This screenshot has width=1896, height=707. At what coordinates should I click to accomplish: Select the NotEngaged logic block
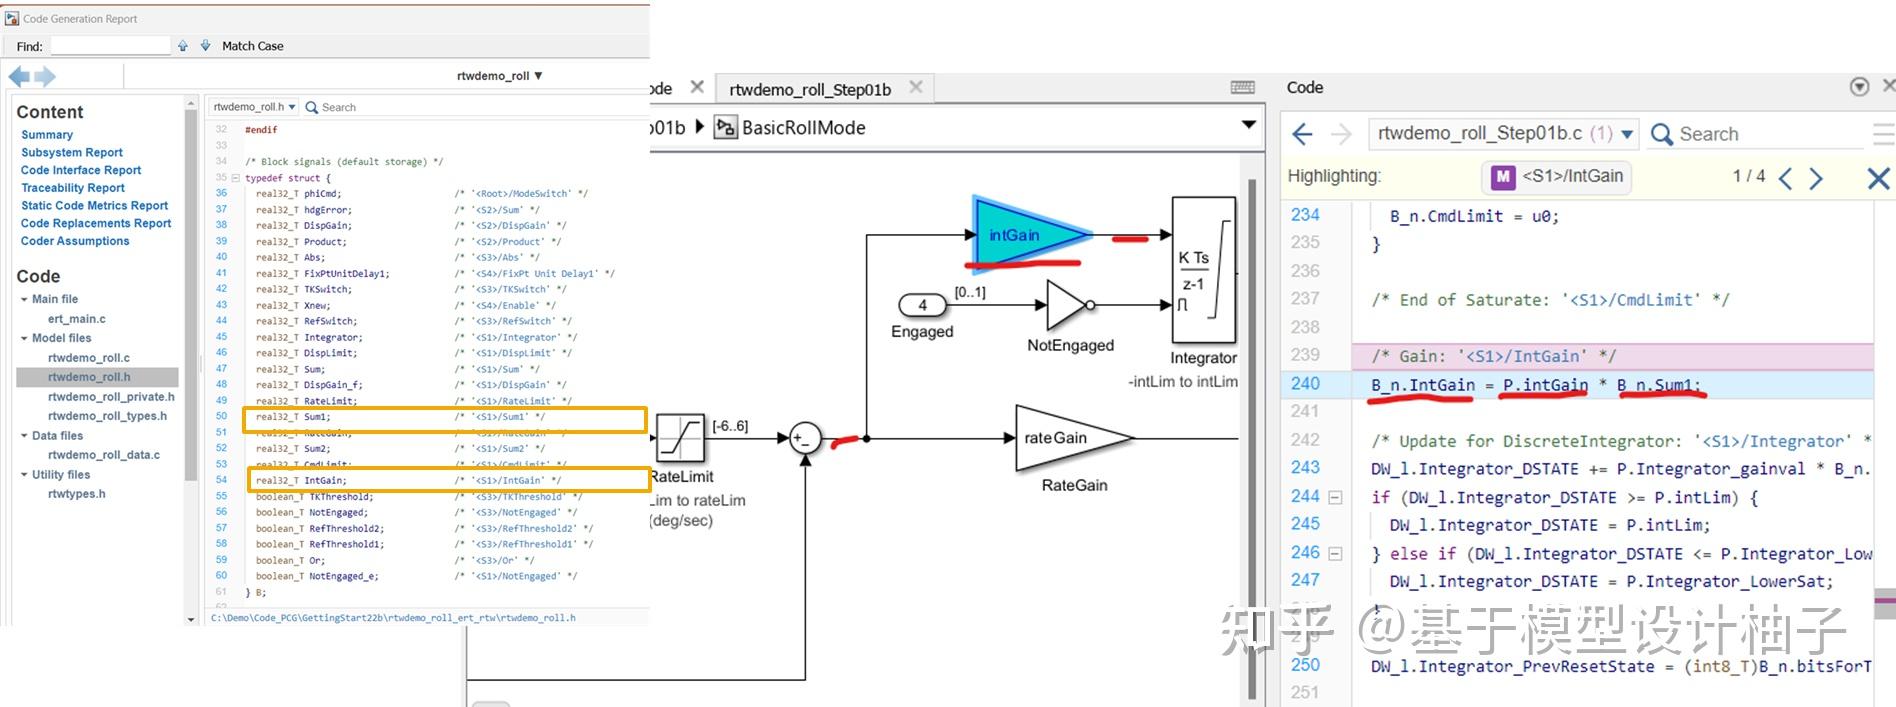1070,305
